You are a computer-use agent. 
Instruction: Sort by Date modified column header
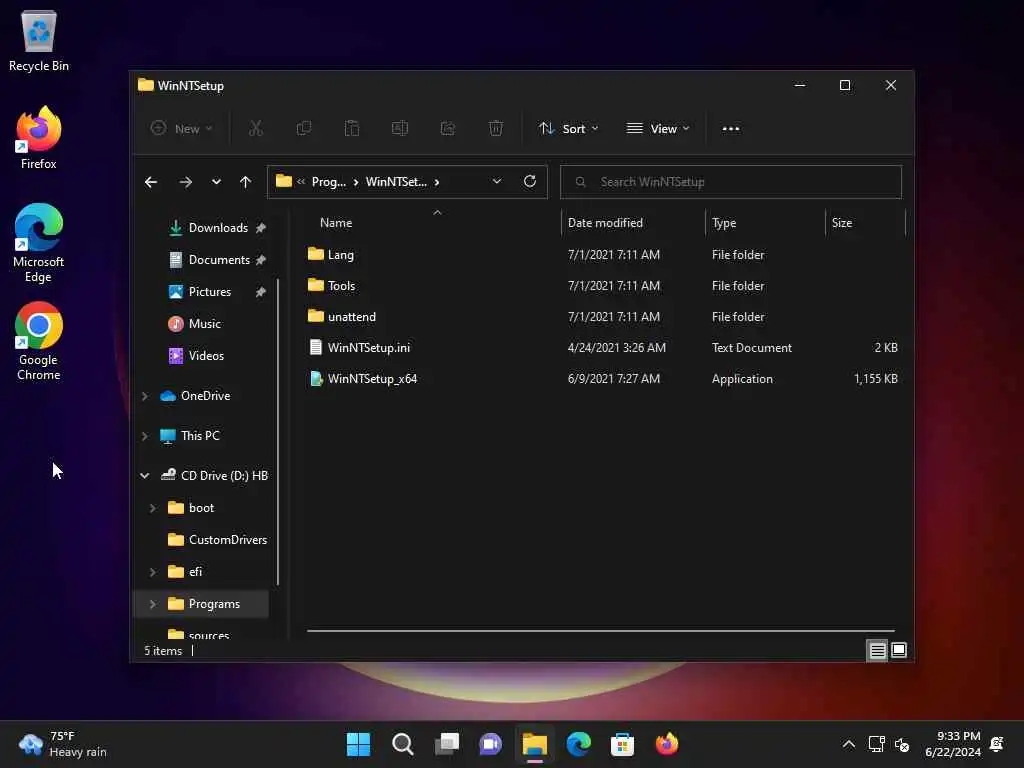click(x=633, y=223)
